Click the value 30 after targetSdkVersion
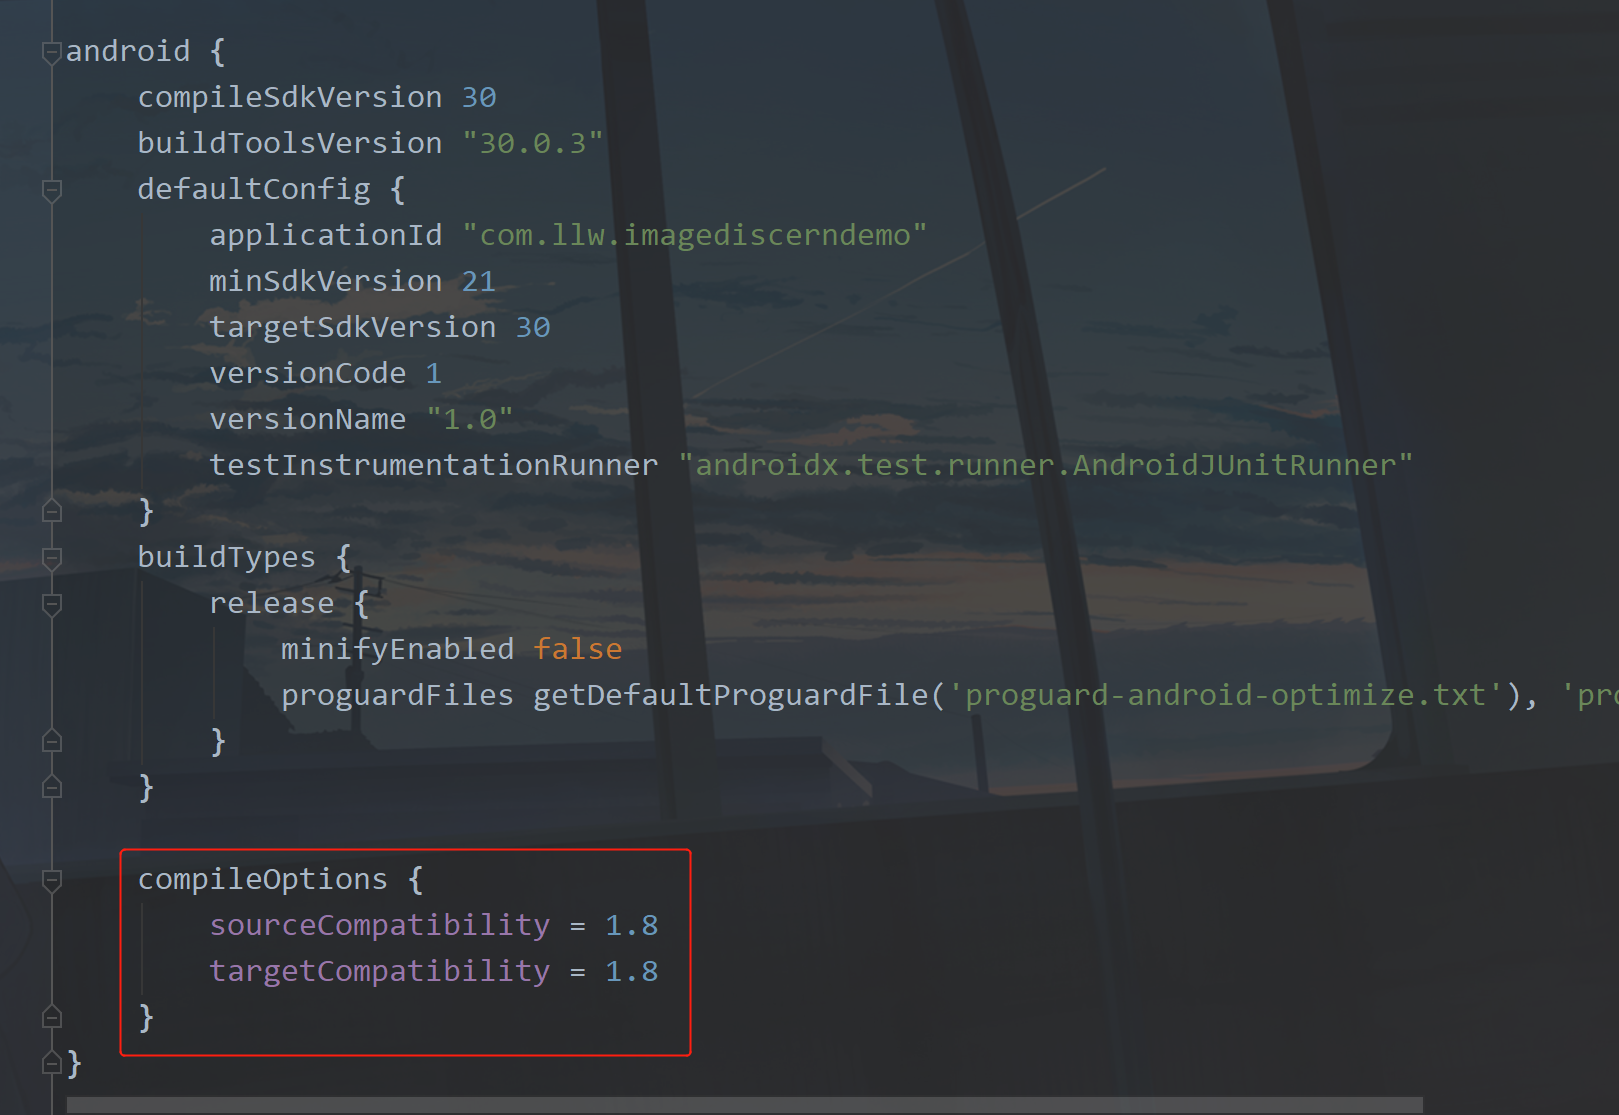1619x1115 pixels. coord(533,327)
